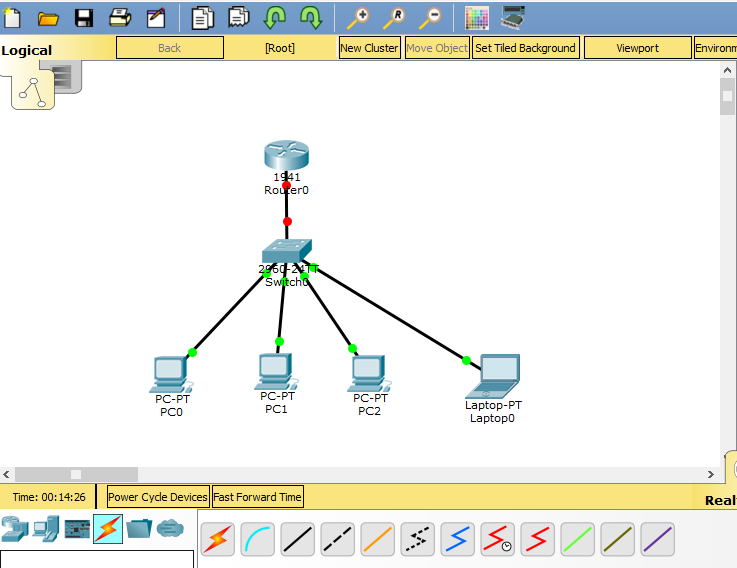737x568 pixels.
Task: Click the Router0 device
Action: [287, 157]
